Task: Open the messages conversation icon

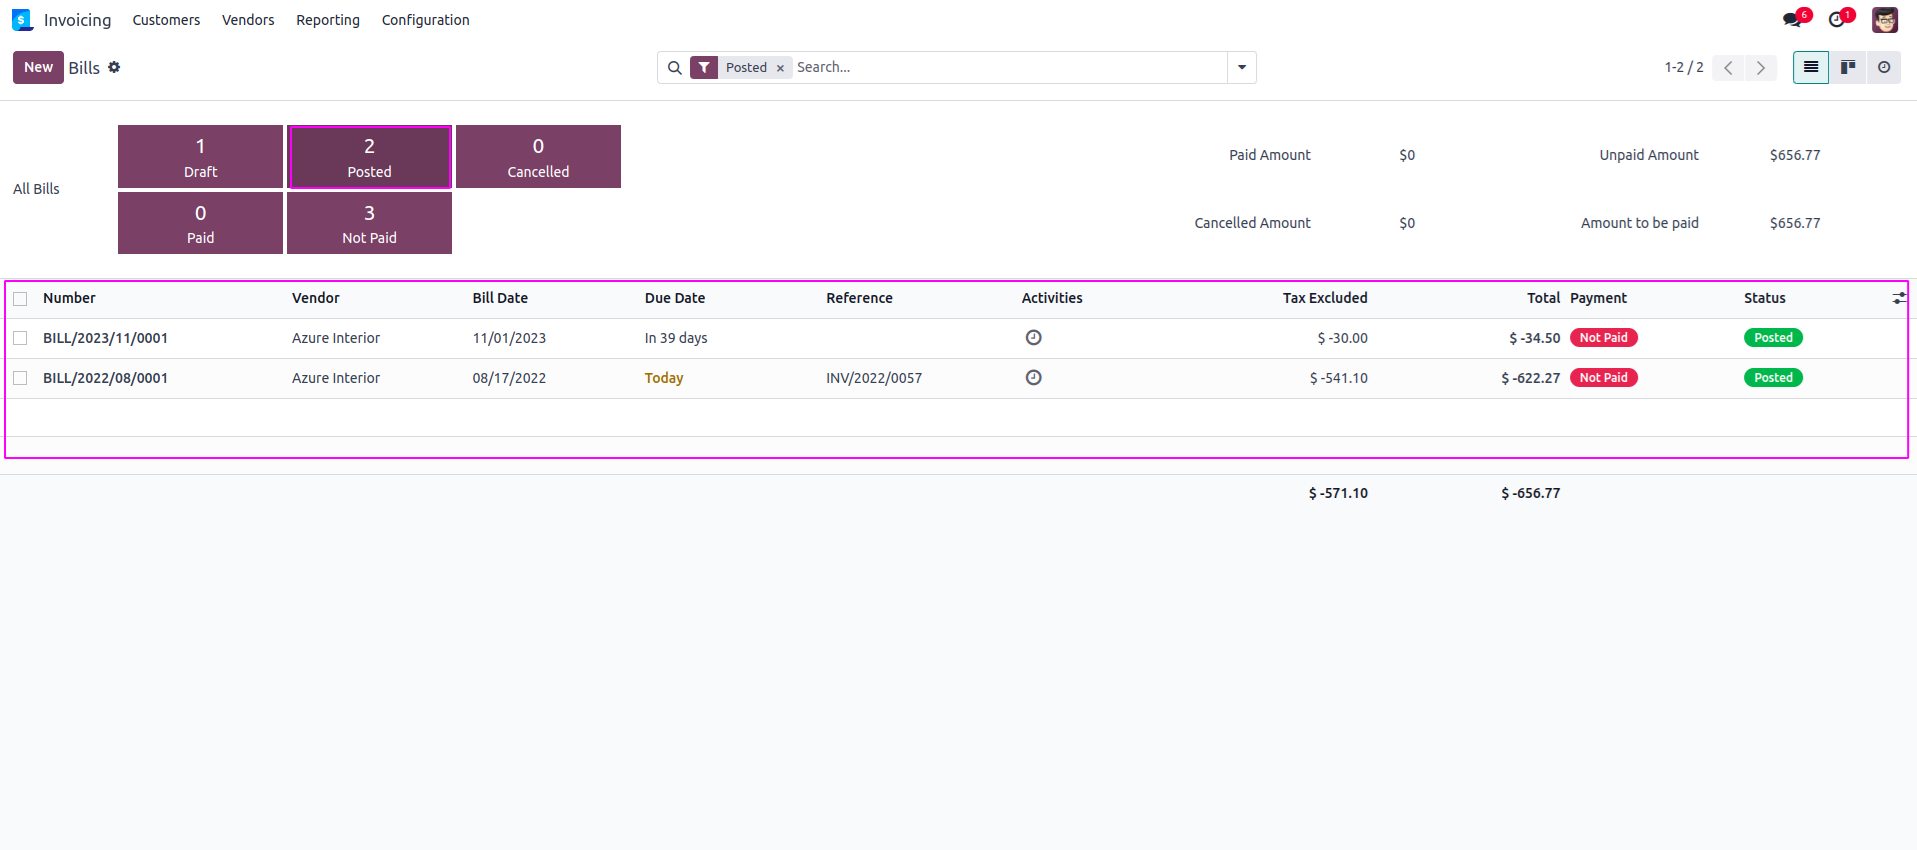Action: [1791, 20]
